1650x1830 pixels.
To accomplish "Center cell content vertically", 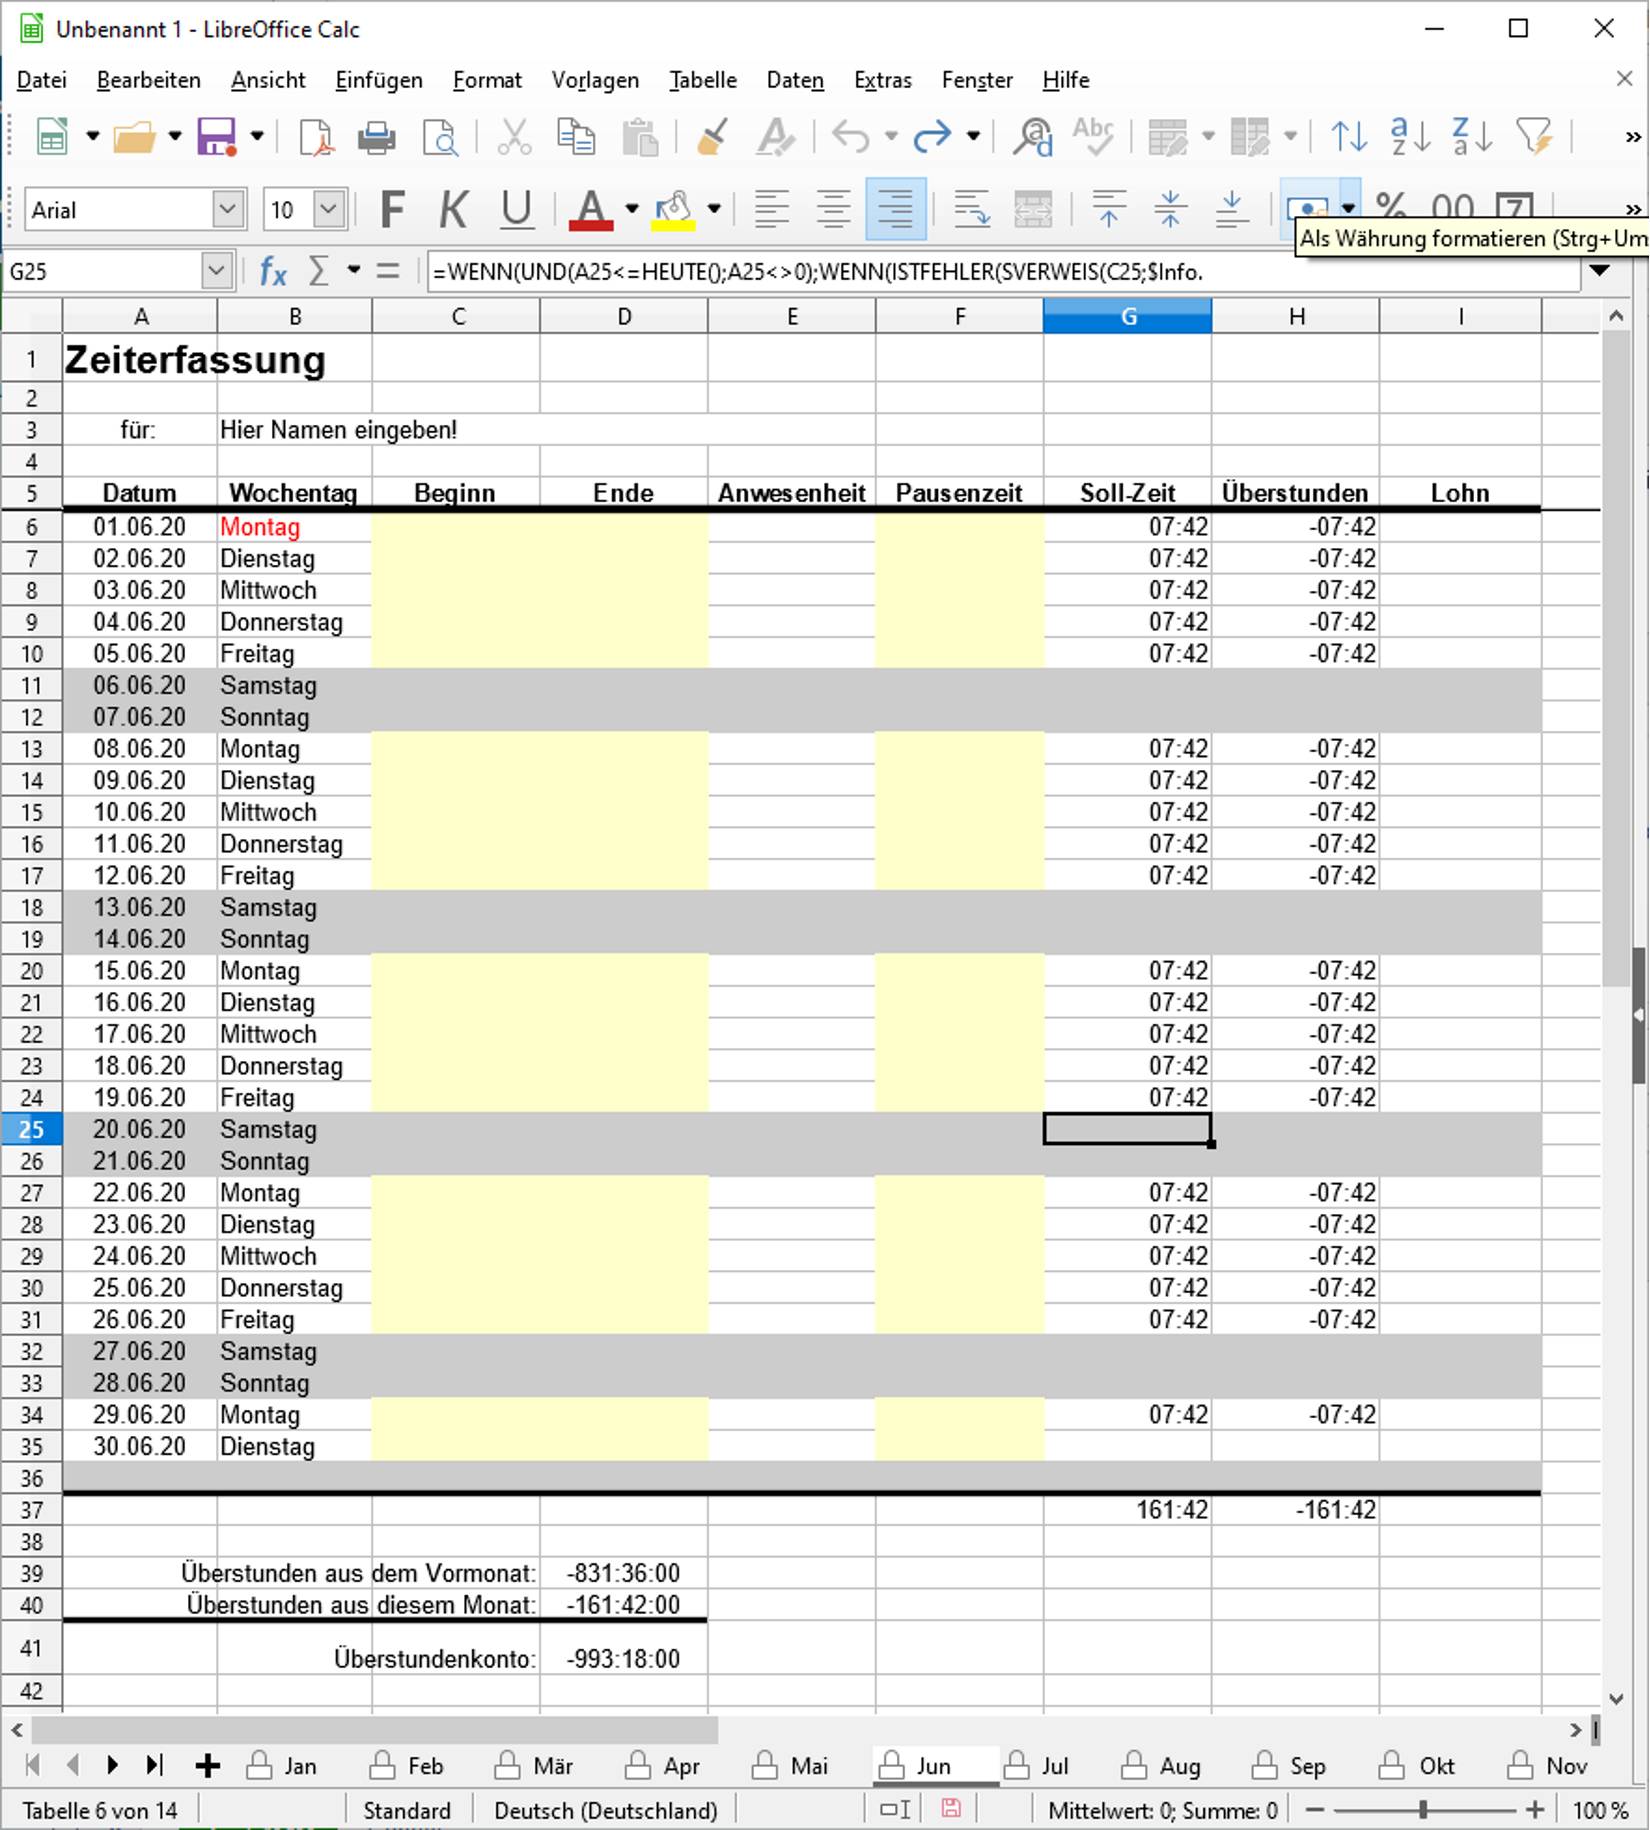I will pyautogui.click(x=1169, y=210).
